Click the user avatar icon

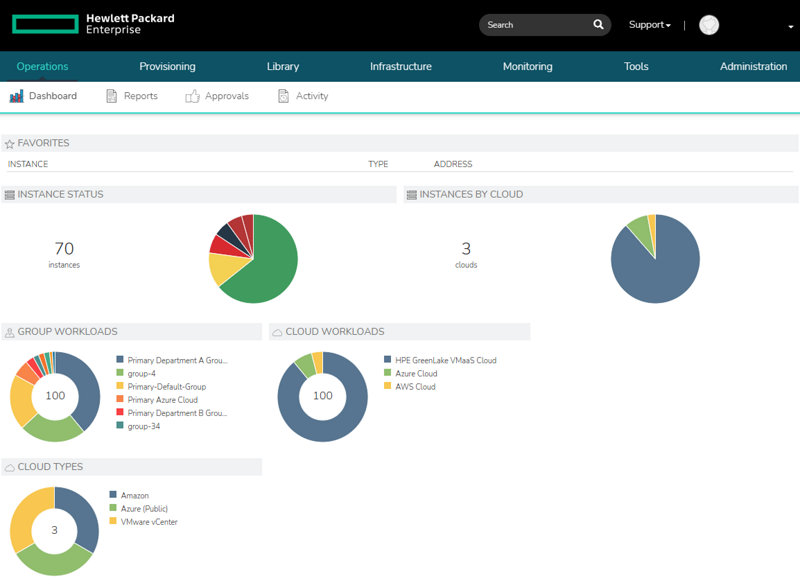(709, 25)
